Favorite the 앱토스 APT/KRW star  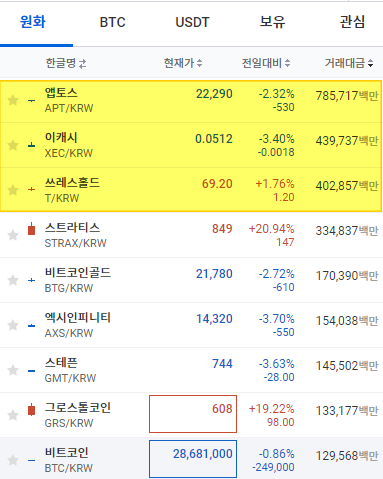click(13, 100)
